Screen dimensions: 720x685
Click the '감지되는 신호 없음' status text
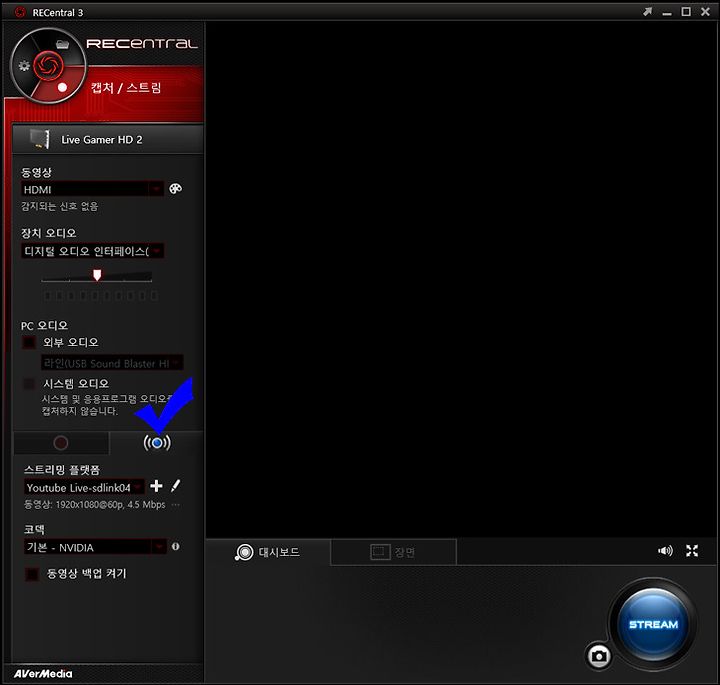click(59, 206)
